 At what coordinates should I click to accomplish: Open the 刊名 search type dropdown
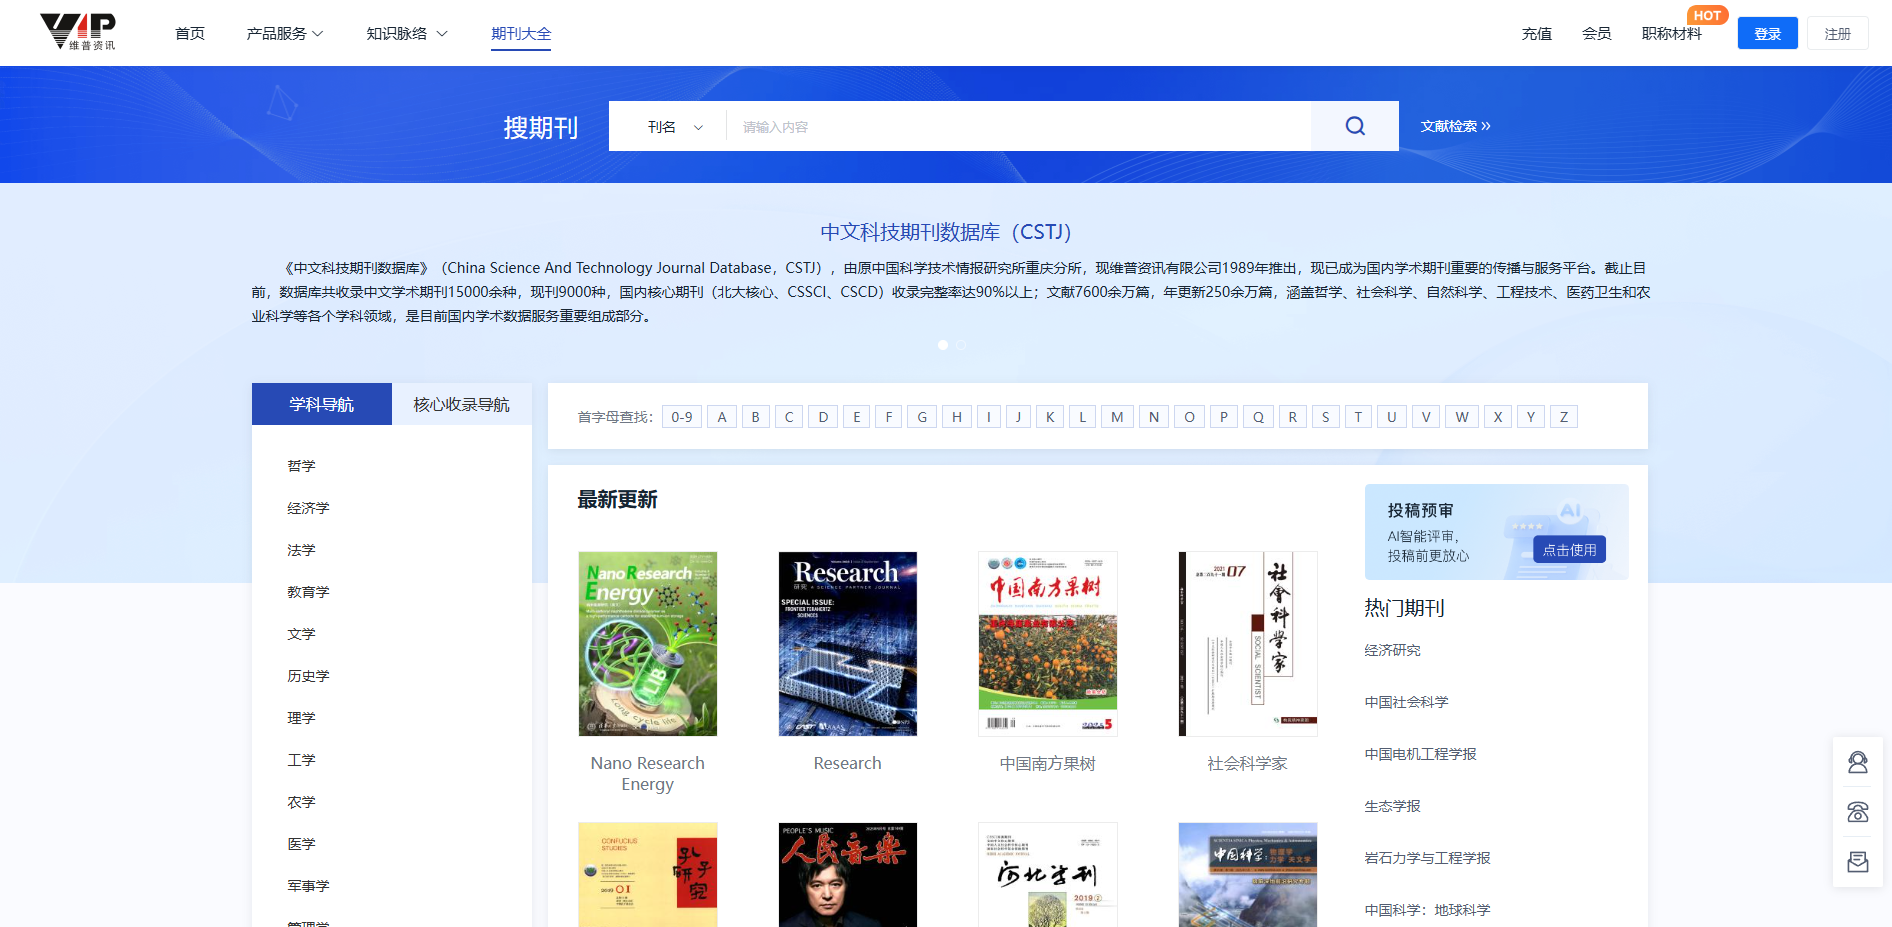pyautogui.click(x=674, y=126)
